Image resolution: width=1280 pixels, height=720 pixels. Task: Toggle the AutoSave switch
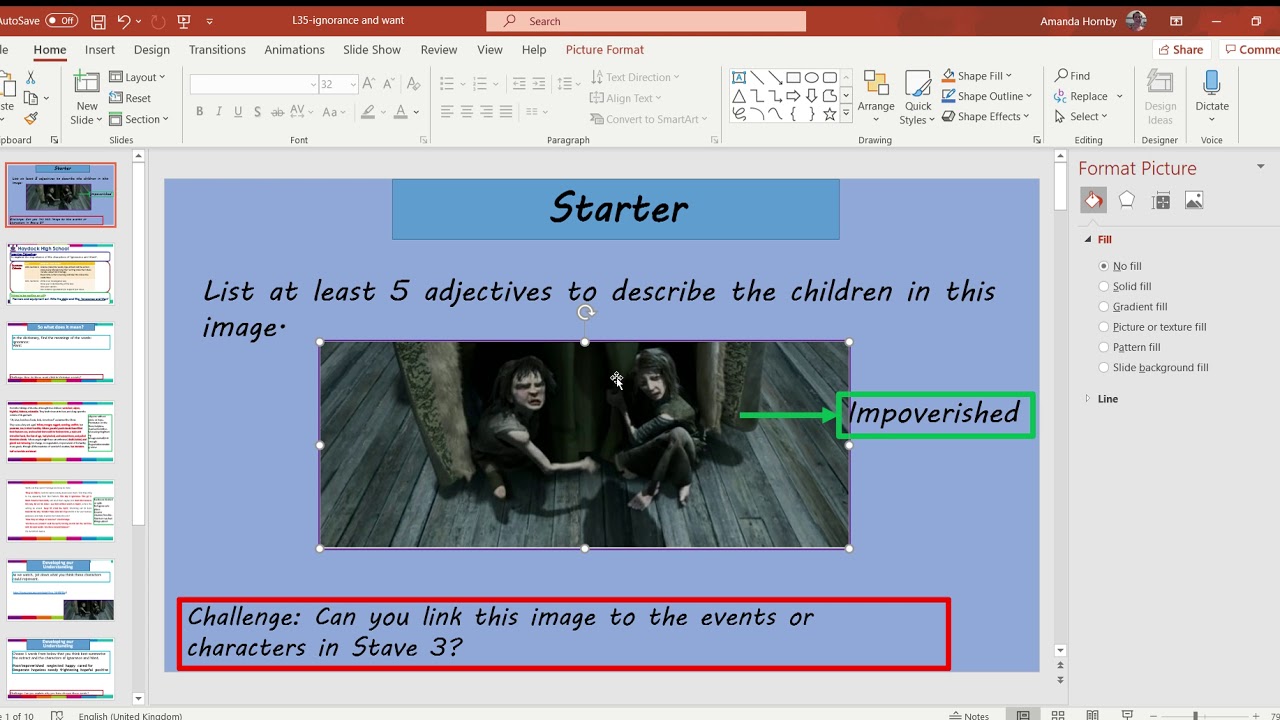[61, 20]
